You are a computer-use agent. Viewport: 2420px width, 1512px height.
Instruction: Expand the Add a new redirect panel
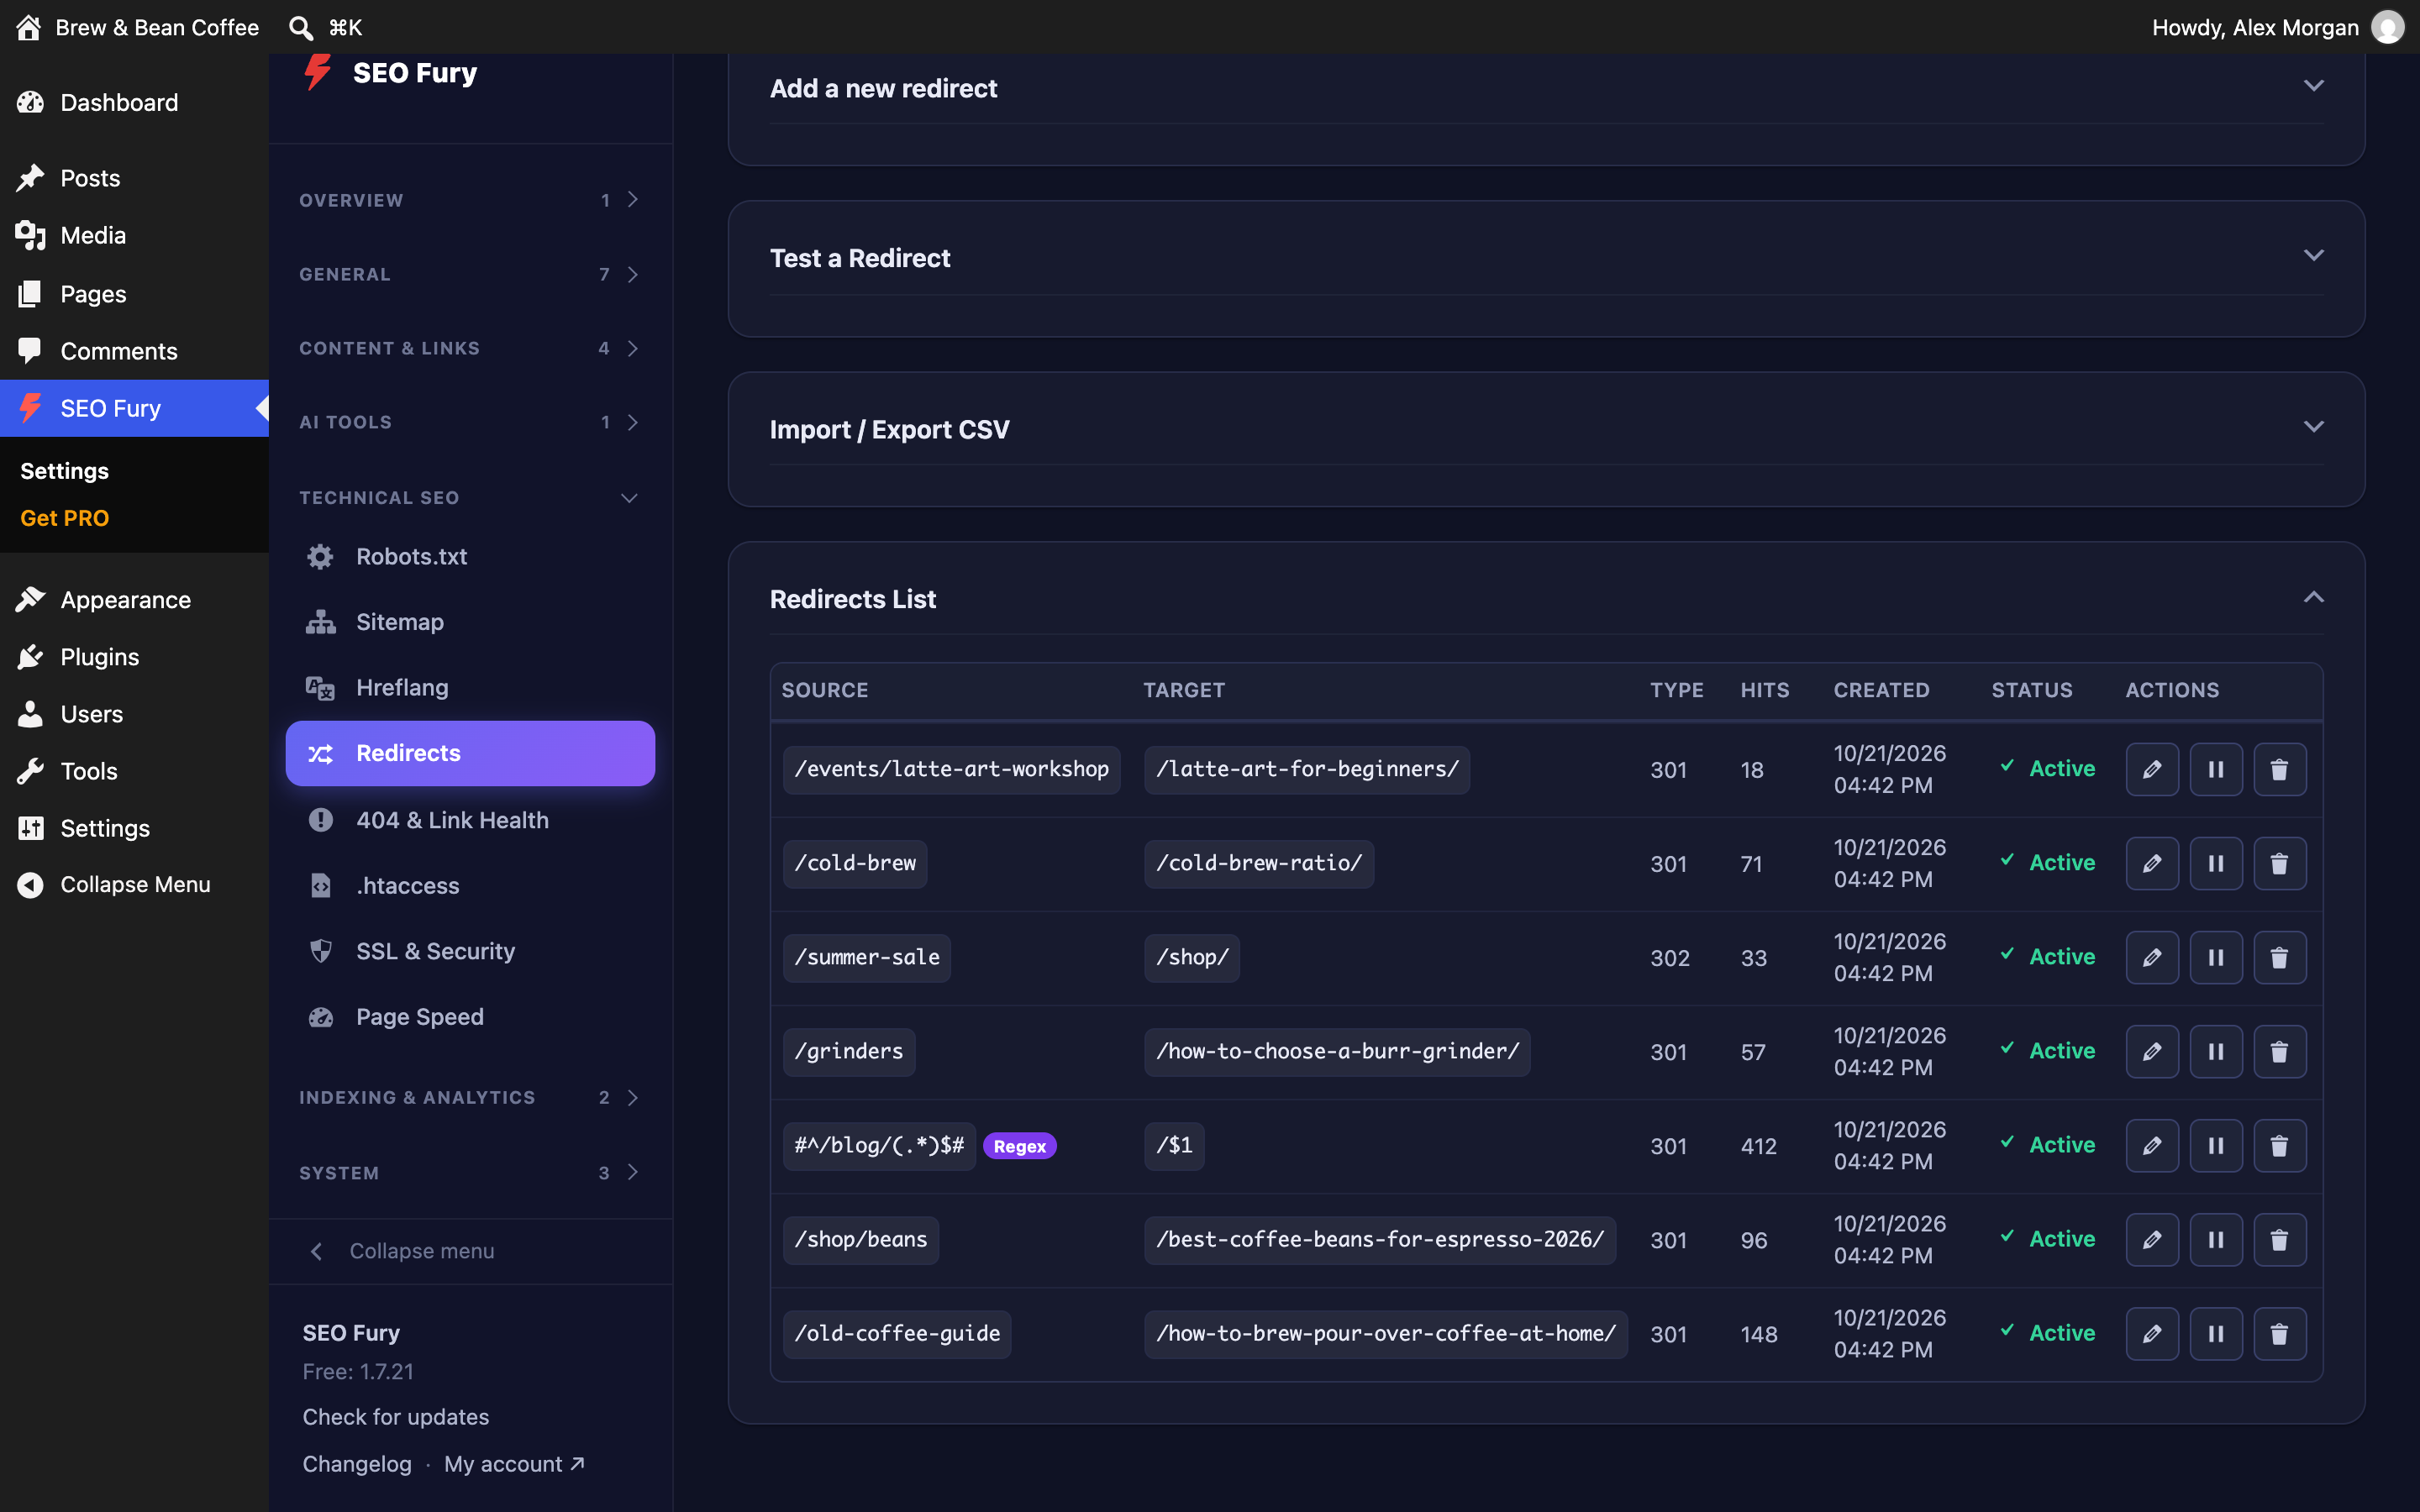click(2313, 87)
